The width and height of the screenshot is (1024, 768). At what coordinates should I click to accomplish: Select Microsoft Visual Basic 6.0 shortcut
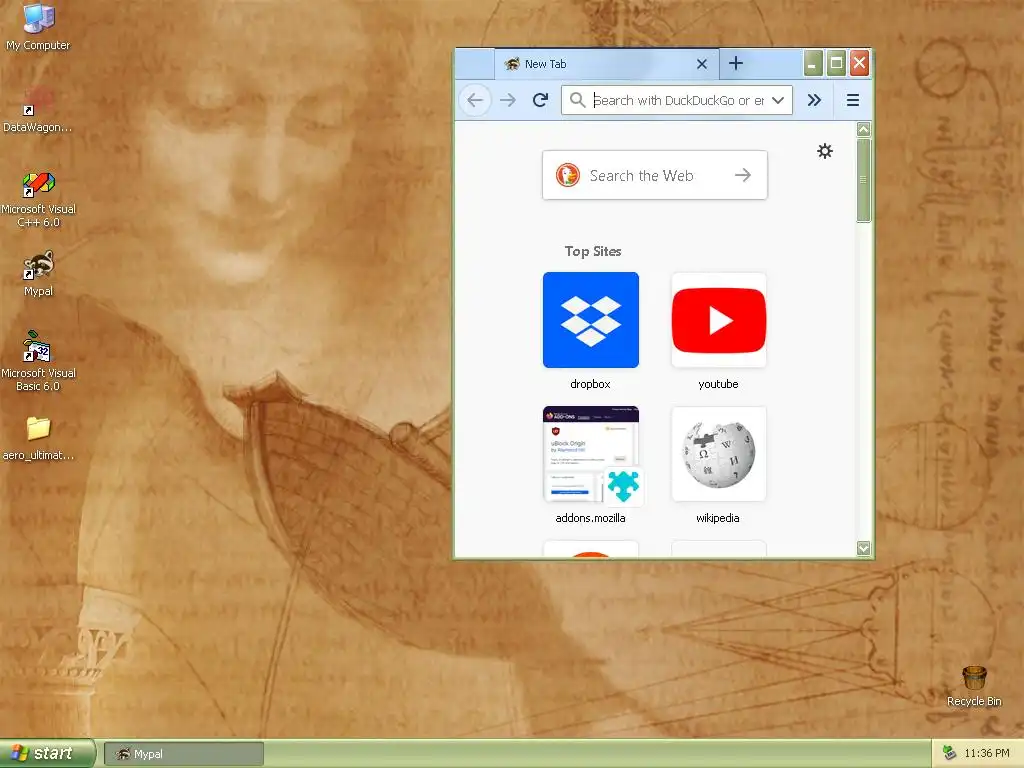[38, 361]
